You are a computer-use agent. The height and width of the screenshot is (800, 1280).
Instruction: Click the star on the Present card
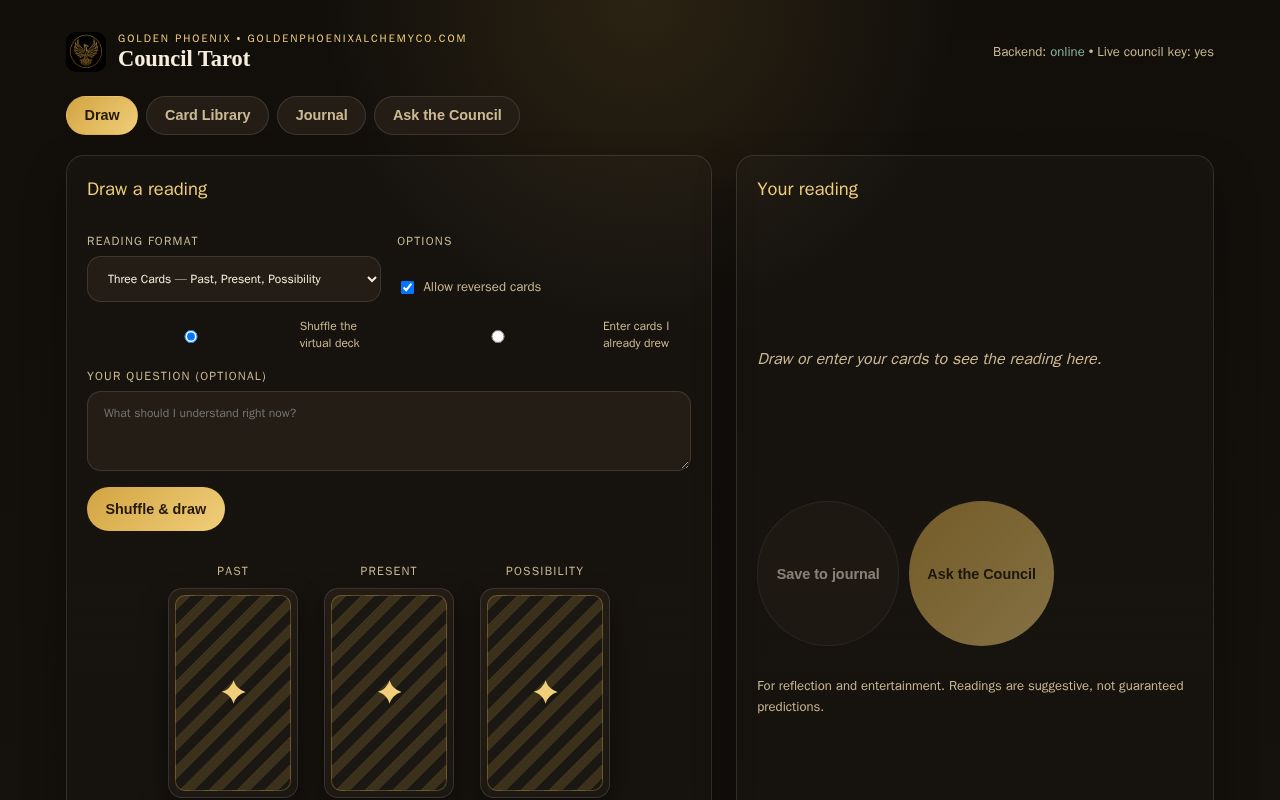point(389,692)
